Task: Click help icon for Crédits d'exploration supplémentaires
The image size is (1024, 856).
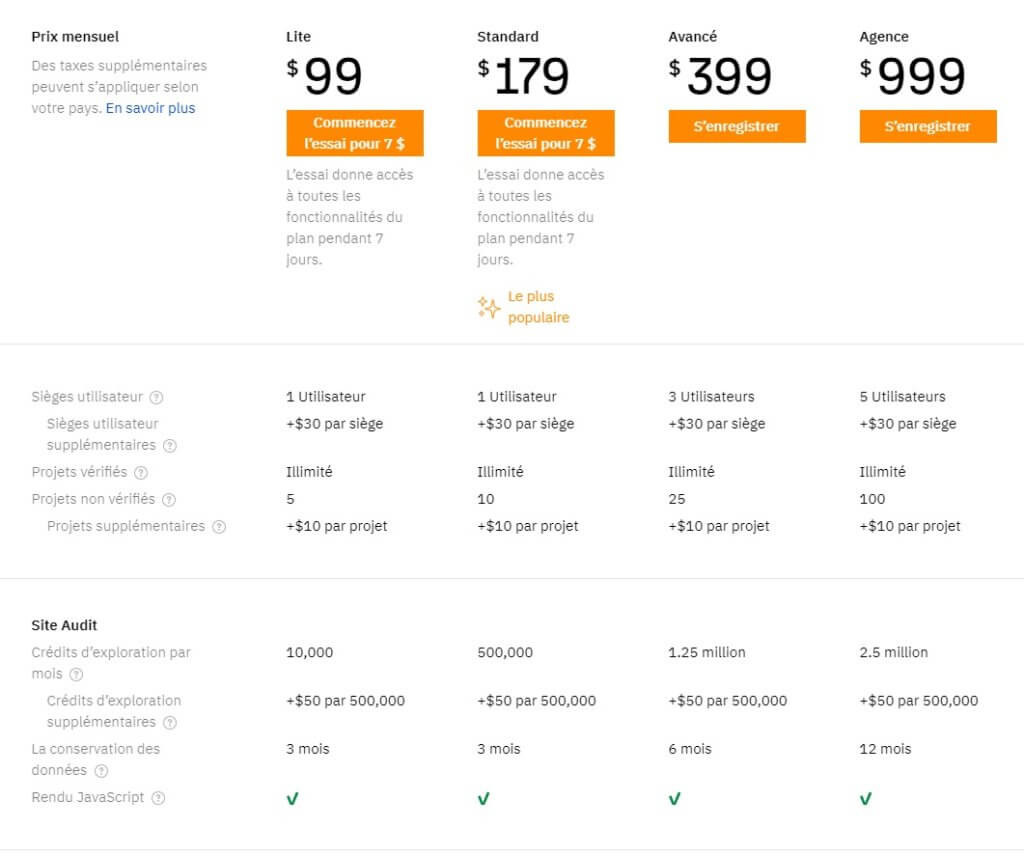Action: (x=170, y=723)
